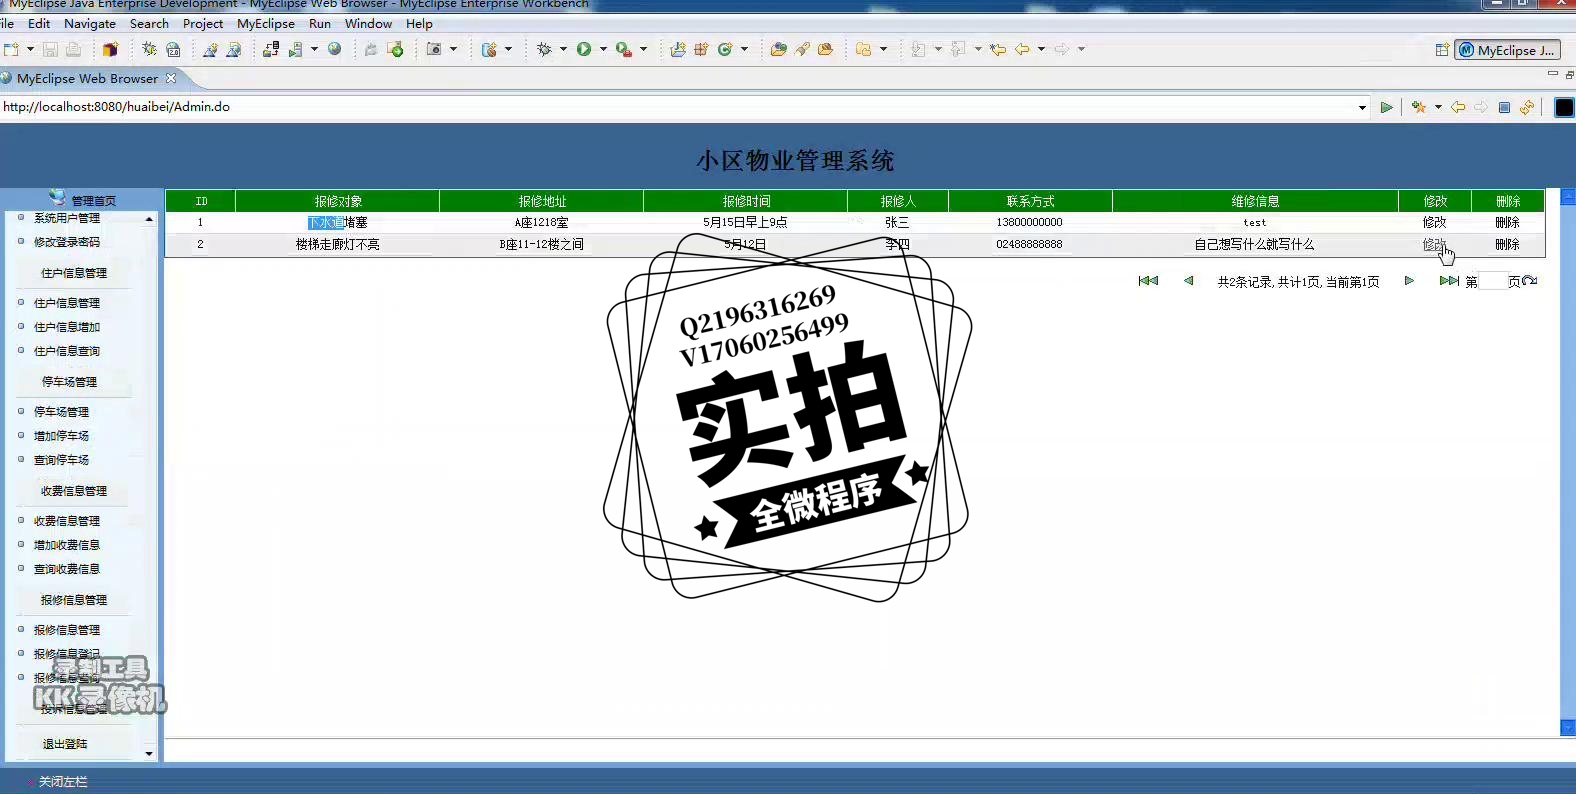Click the green Run toolbar icon
The height and width of the screenshot is (794, 1576).
tap(584, 49)
